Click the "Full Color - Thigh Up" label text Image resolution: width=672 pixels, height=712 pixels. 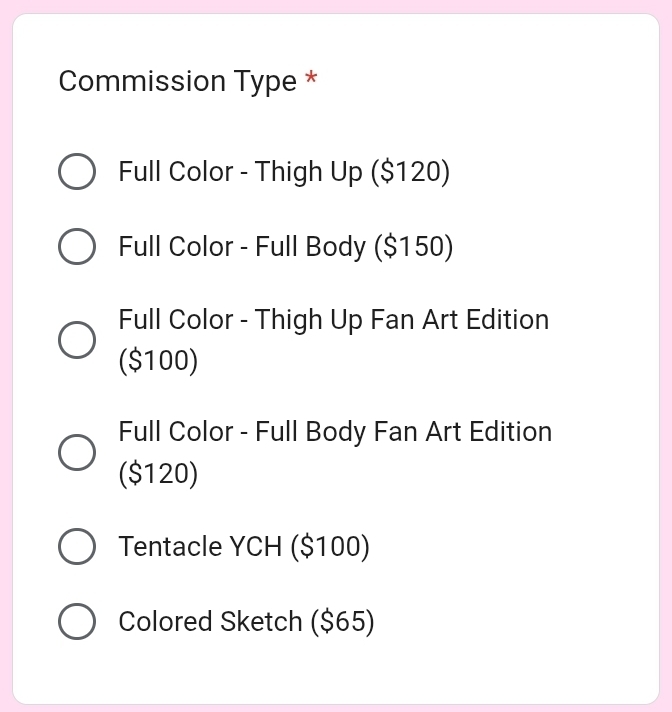point(240,172)
